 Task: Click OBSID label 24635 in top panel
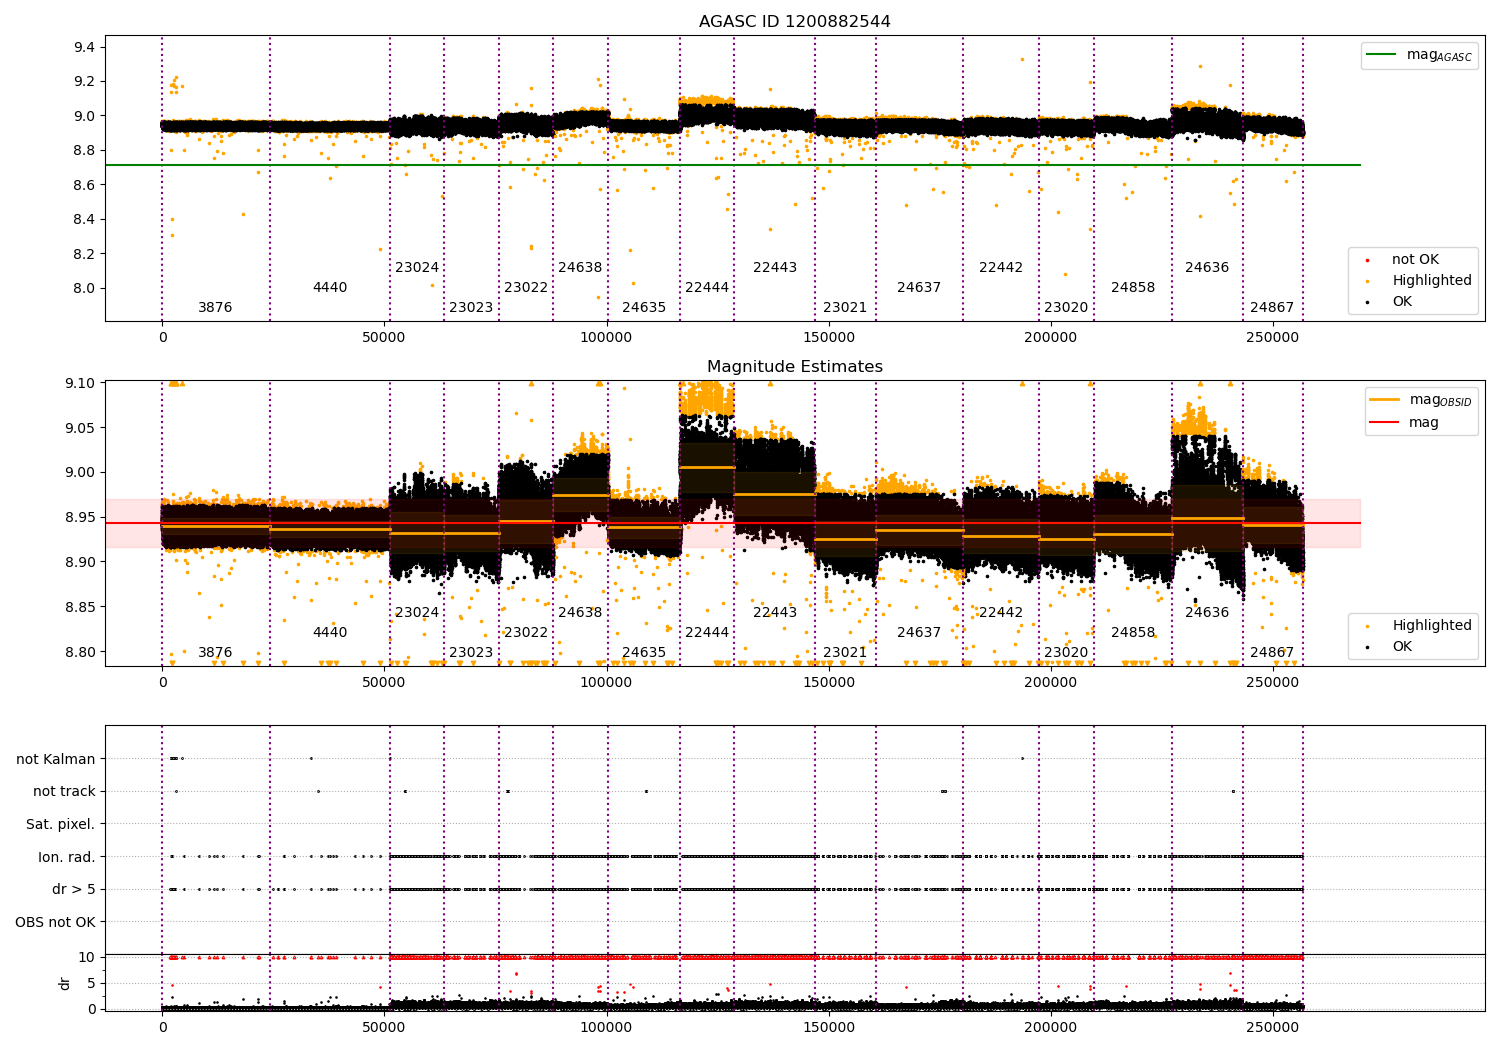click(644, 308)
